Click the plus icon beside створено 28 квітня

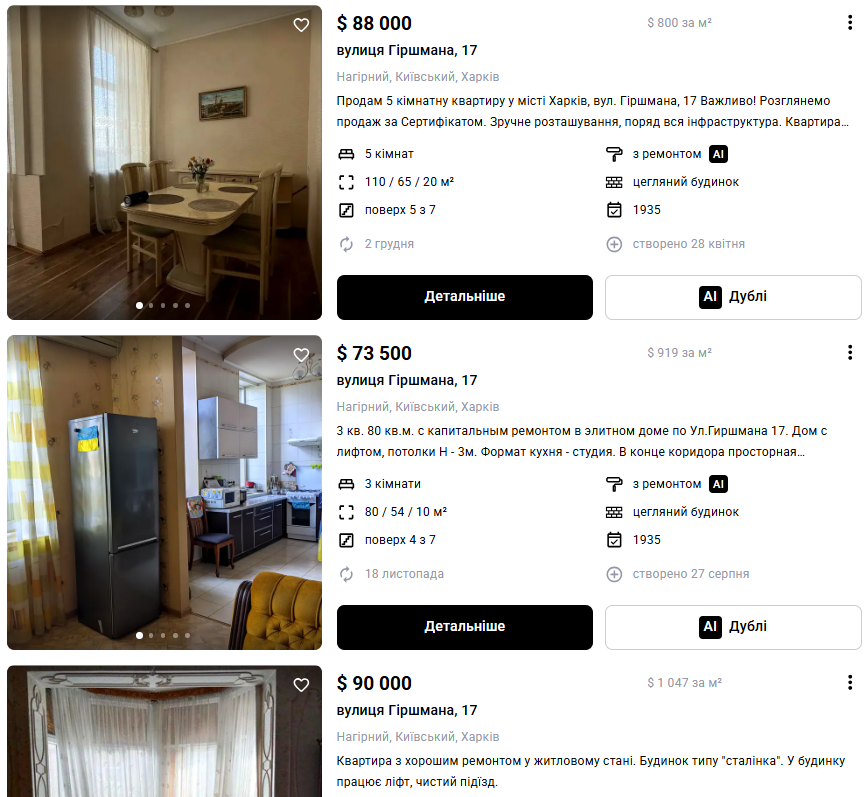[614, 244]
